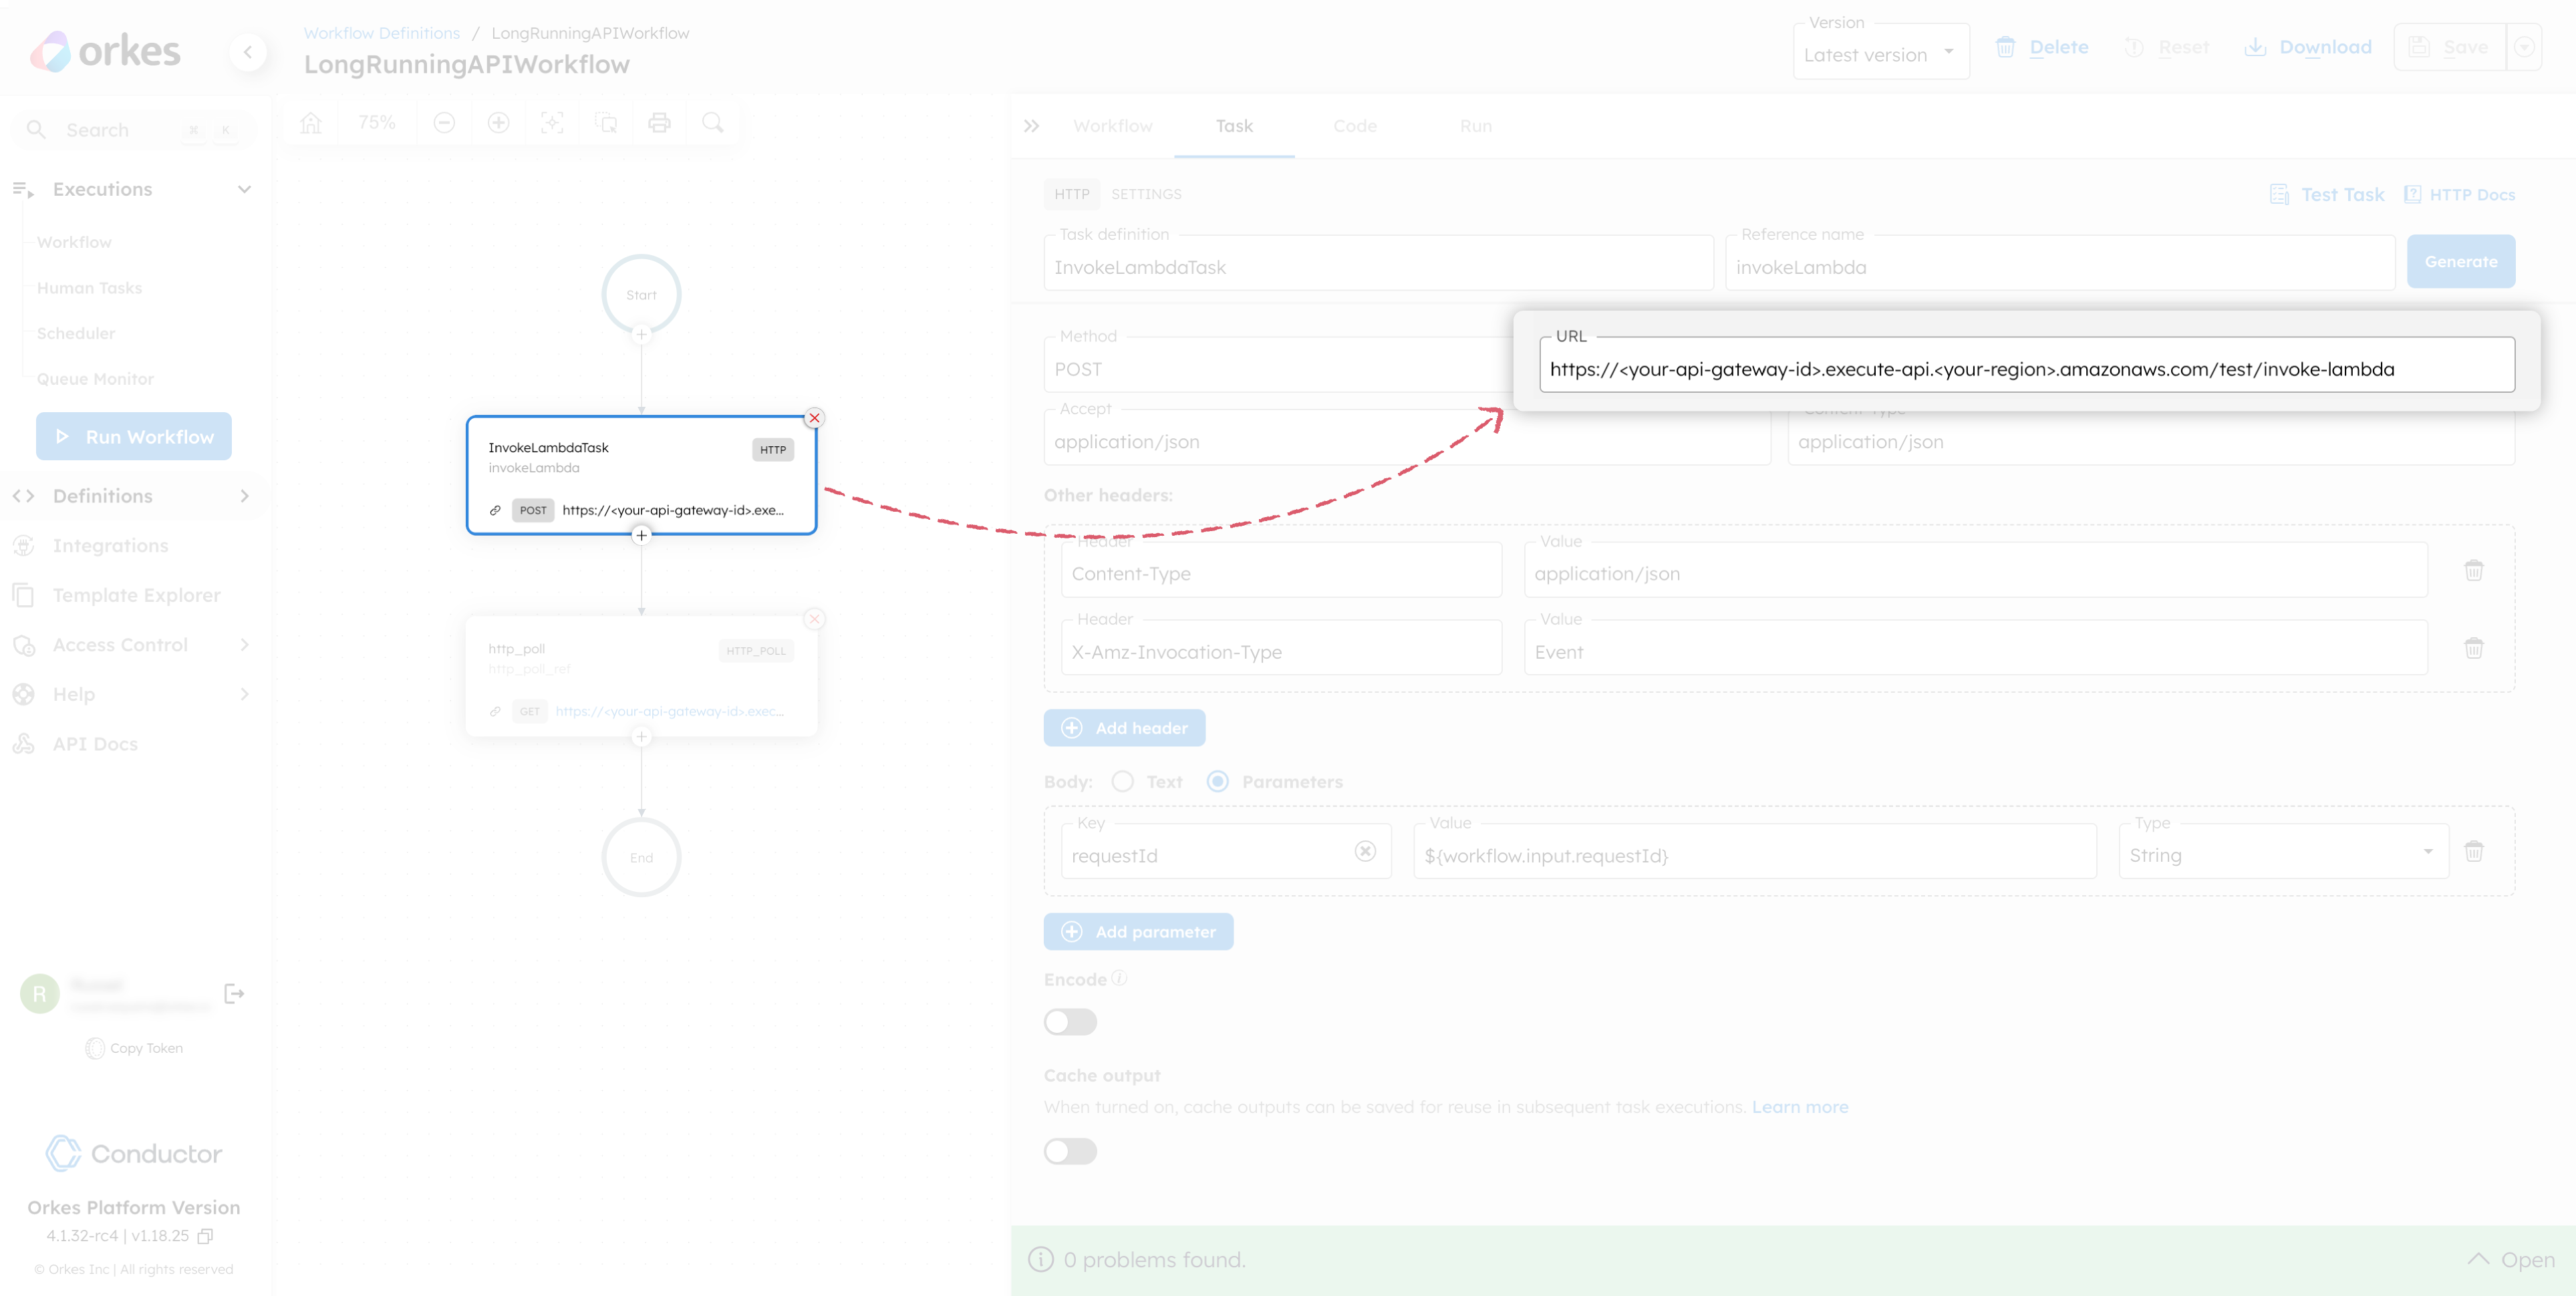Image resolution: width=2576 pixels, height=1296 pixels.
Task: Zoom out the workflow canvas
Action: [x=444, y=122]
